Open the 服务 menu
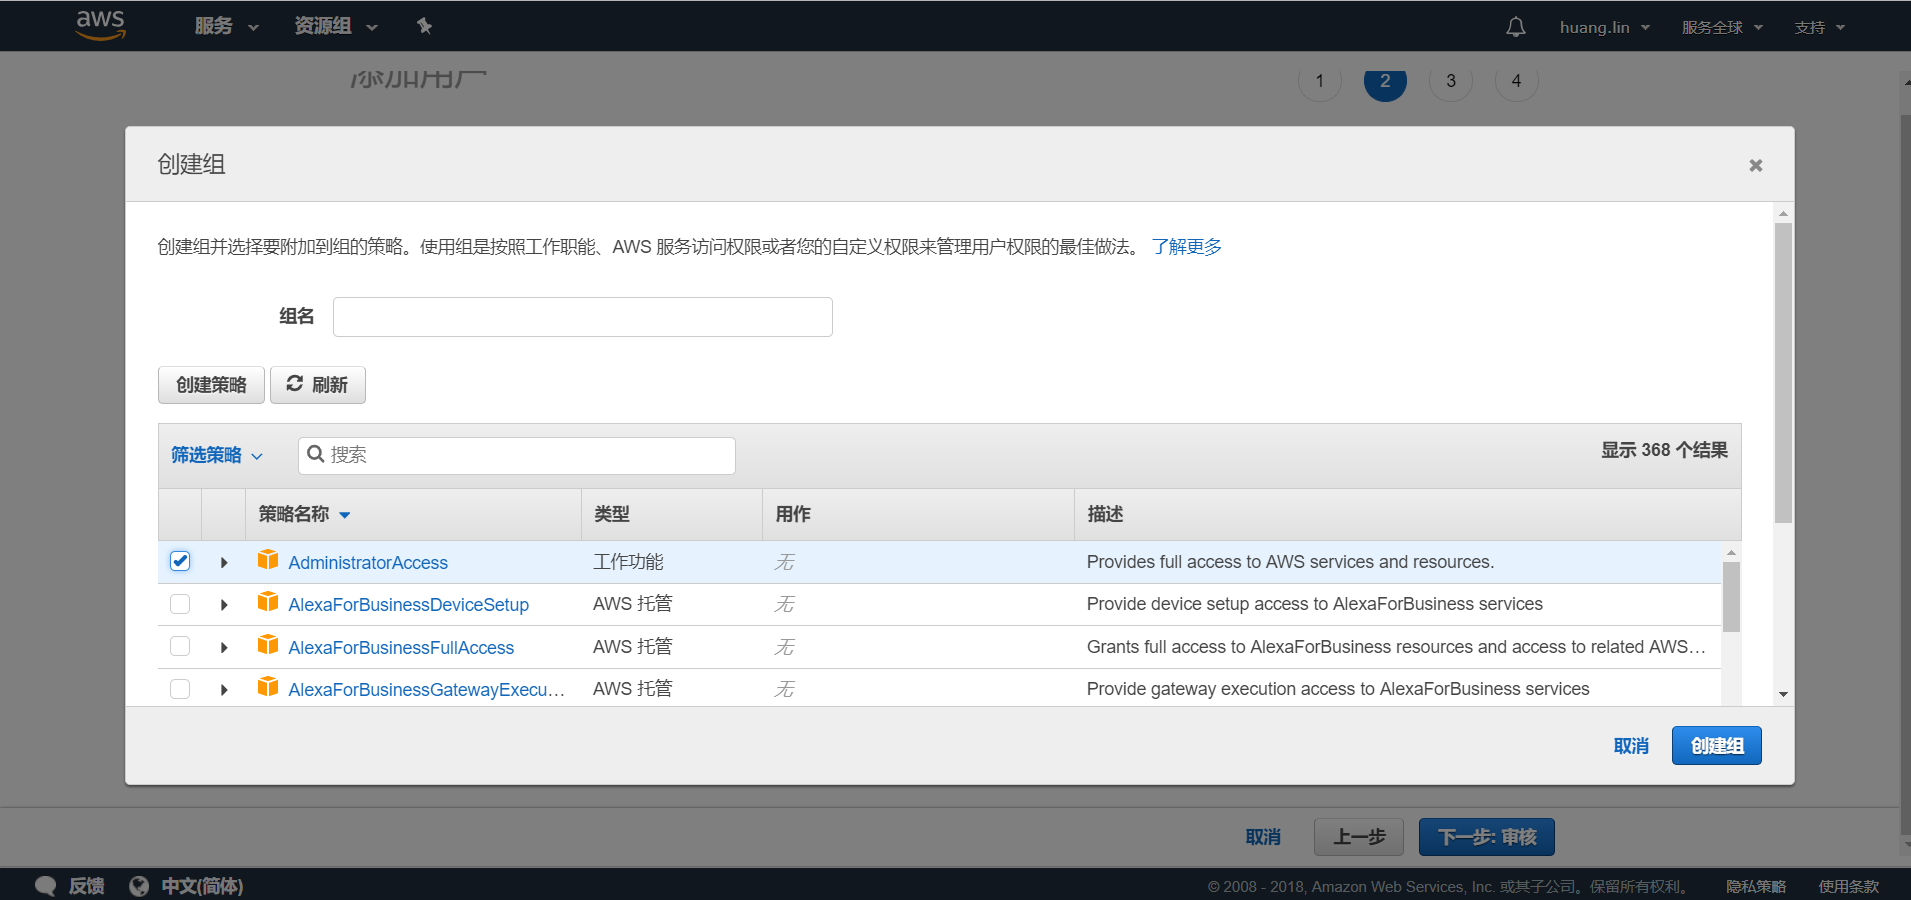The height and width of the screenshot is (900, 1911). point(226,26)
